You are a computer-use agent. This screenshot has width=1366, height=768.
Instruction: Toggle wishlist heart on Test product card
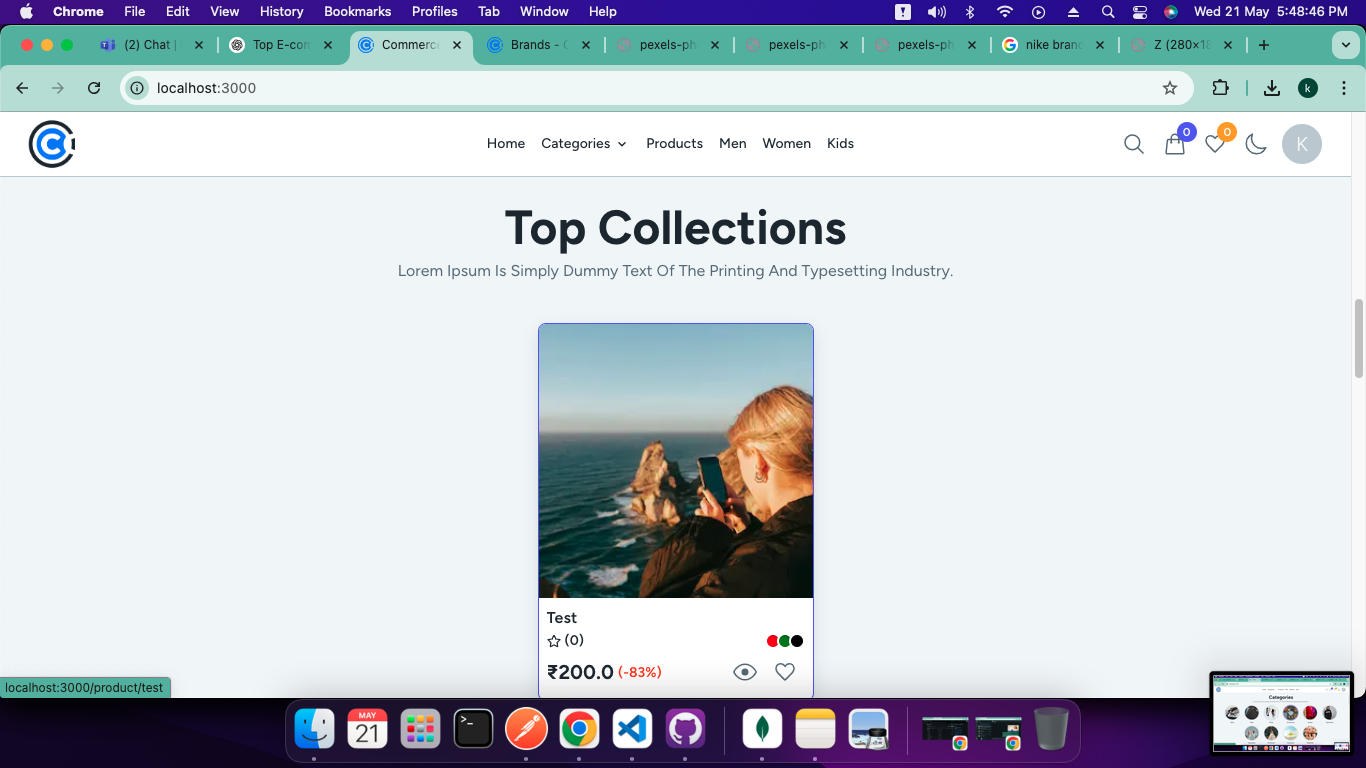tap(785, 672)
